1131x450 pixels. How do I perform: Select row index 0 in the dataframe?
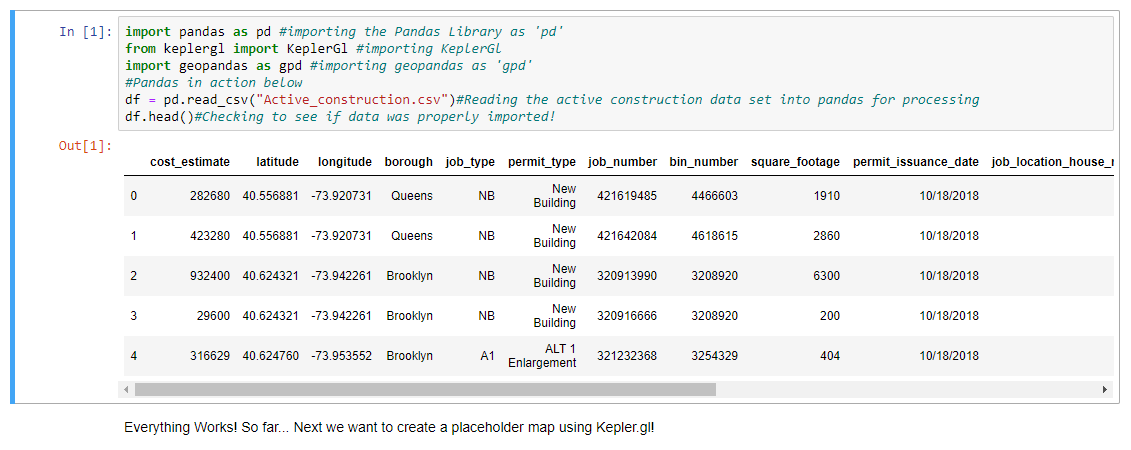(133, 196)
